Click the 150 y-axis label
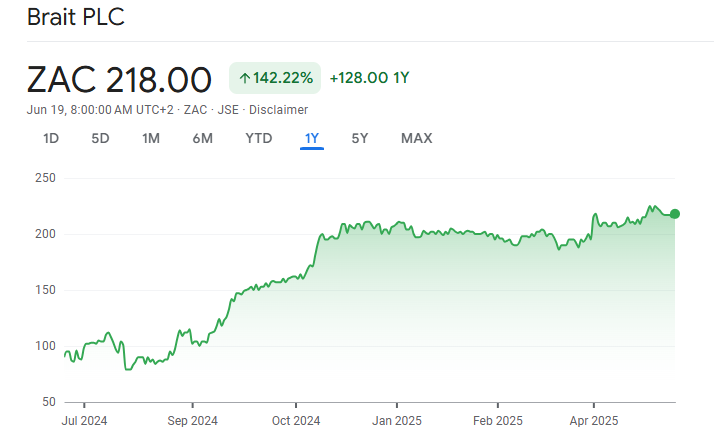The width and height of the screenshot is (714, 446). click(x=46, y=290)
